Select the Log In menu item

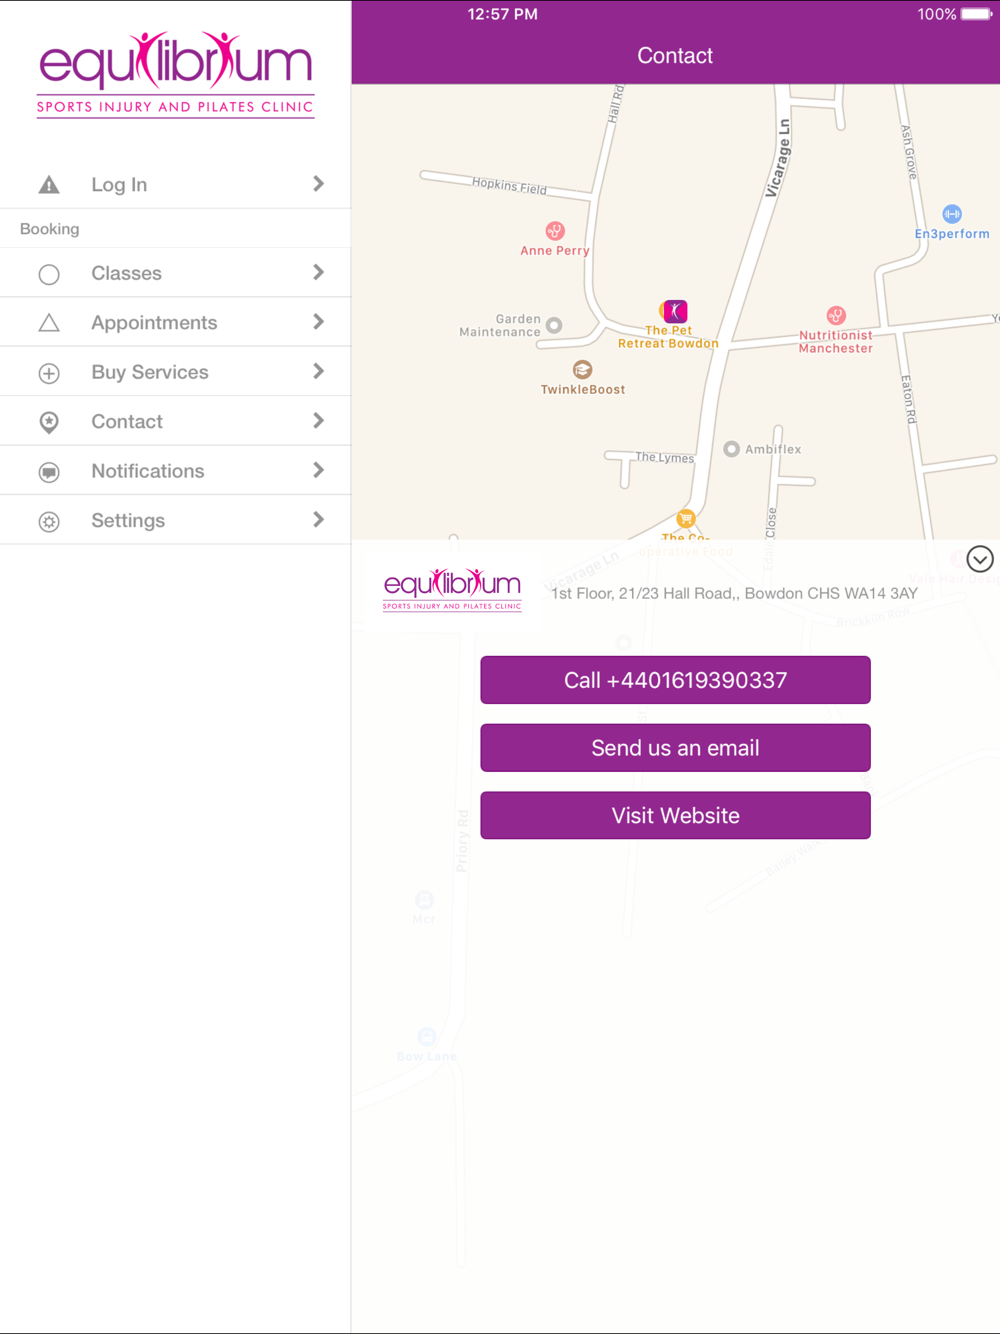point(175,185)
